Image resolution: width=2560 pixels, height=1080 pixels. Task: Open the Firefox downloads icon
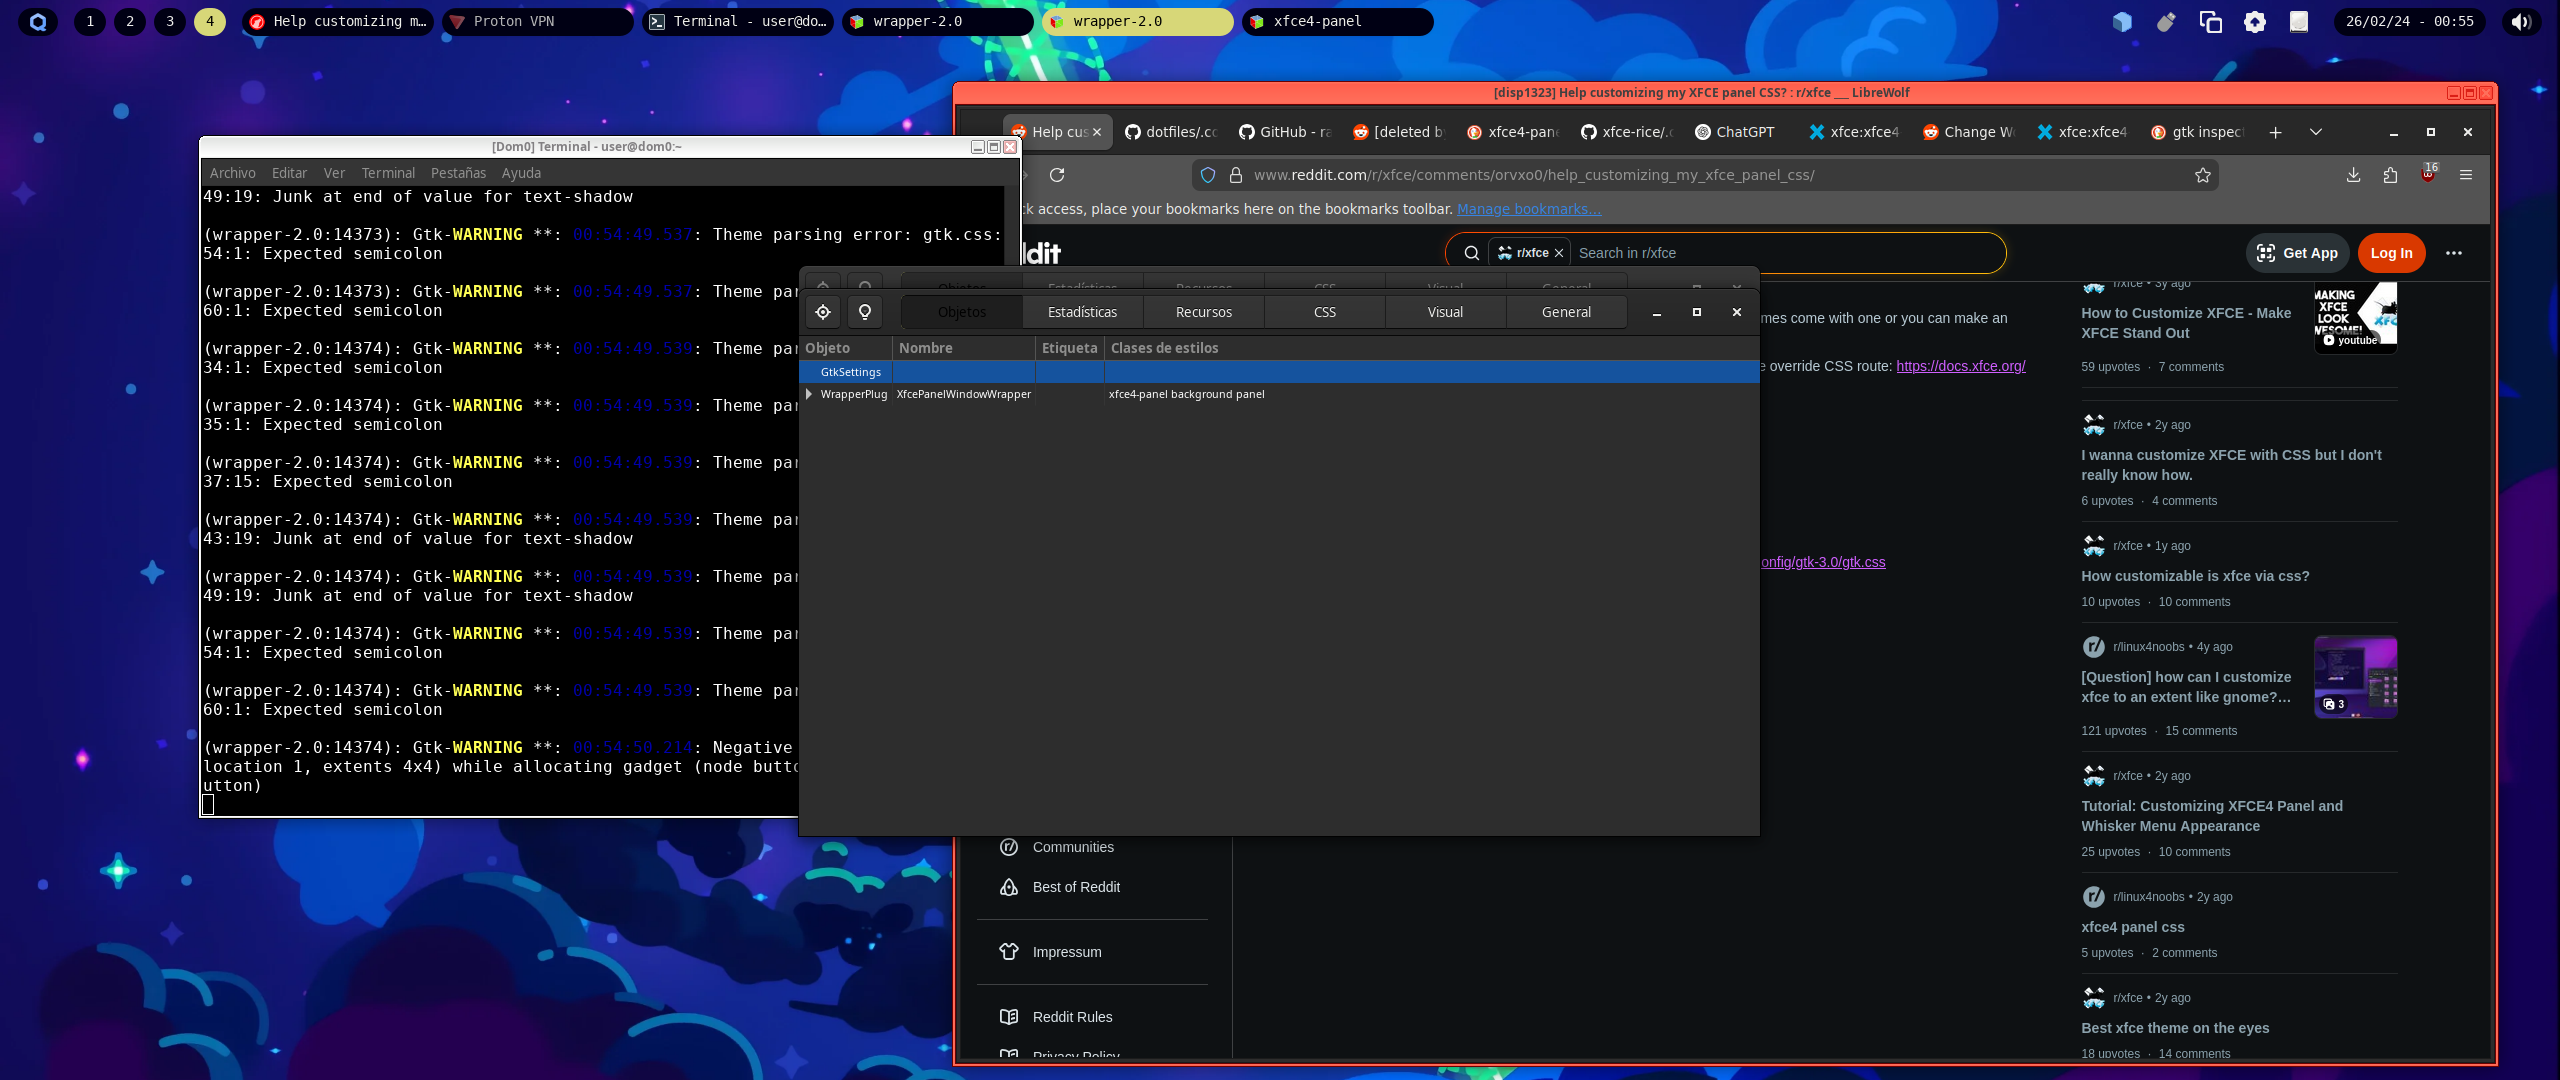(2353, 175)
